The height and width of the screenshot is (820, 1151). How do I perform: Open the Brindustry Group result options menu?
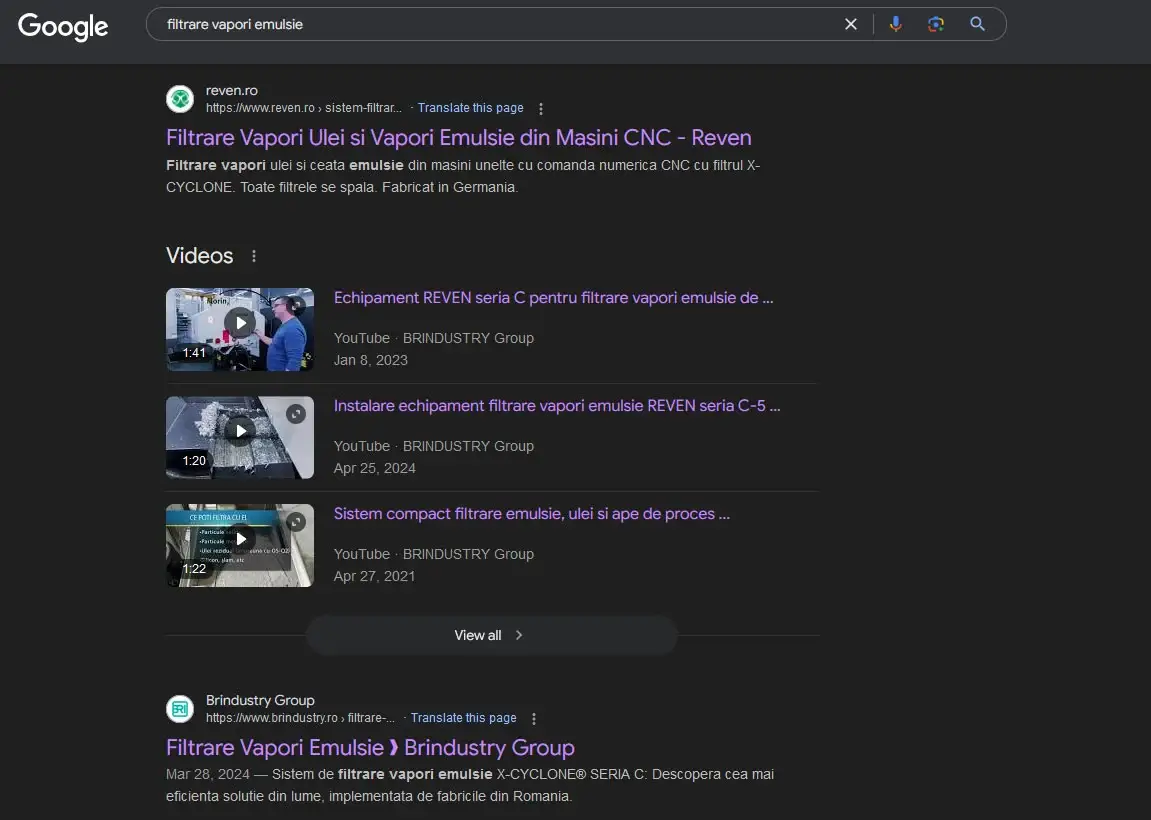click(534, 719)
